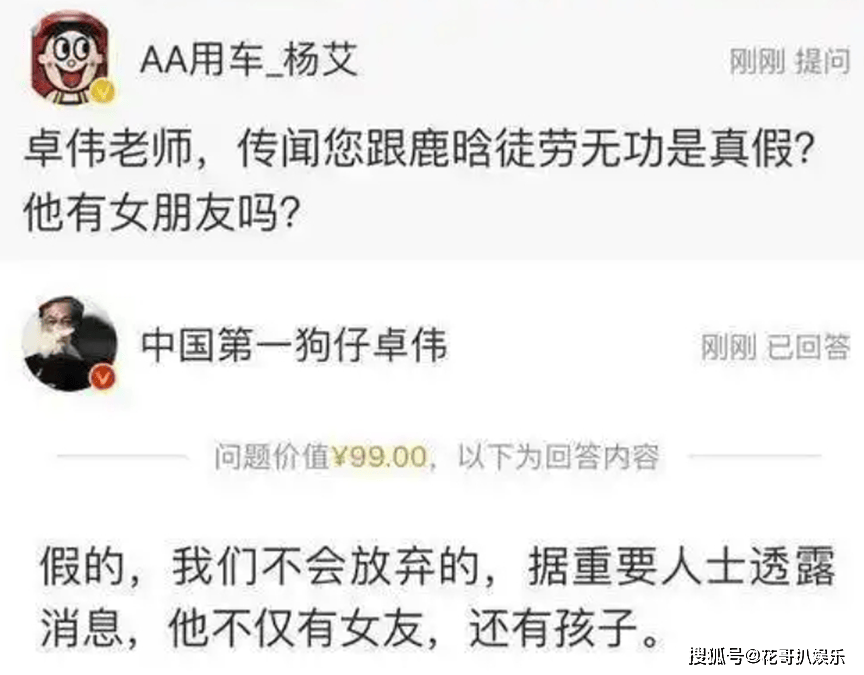Click the yellow verified badge on cartoon avatar
This screenshot has width=864, height=675.
[x=102, y=91]
